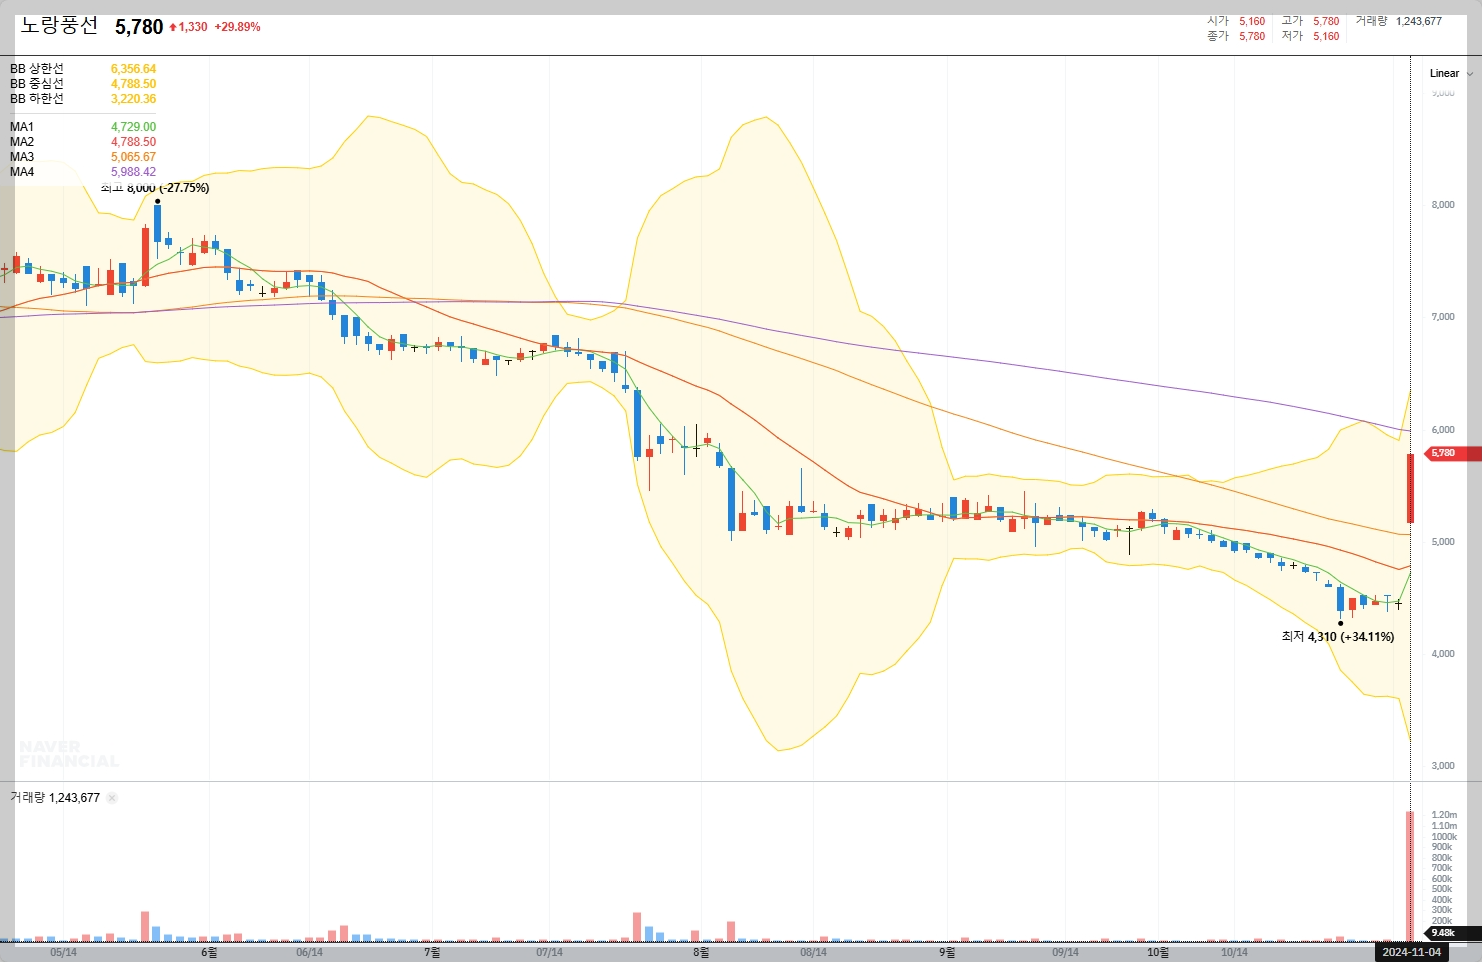Select the MA1 legend entry

22,127
